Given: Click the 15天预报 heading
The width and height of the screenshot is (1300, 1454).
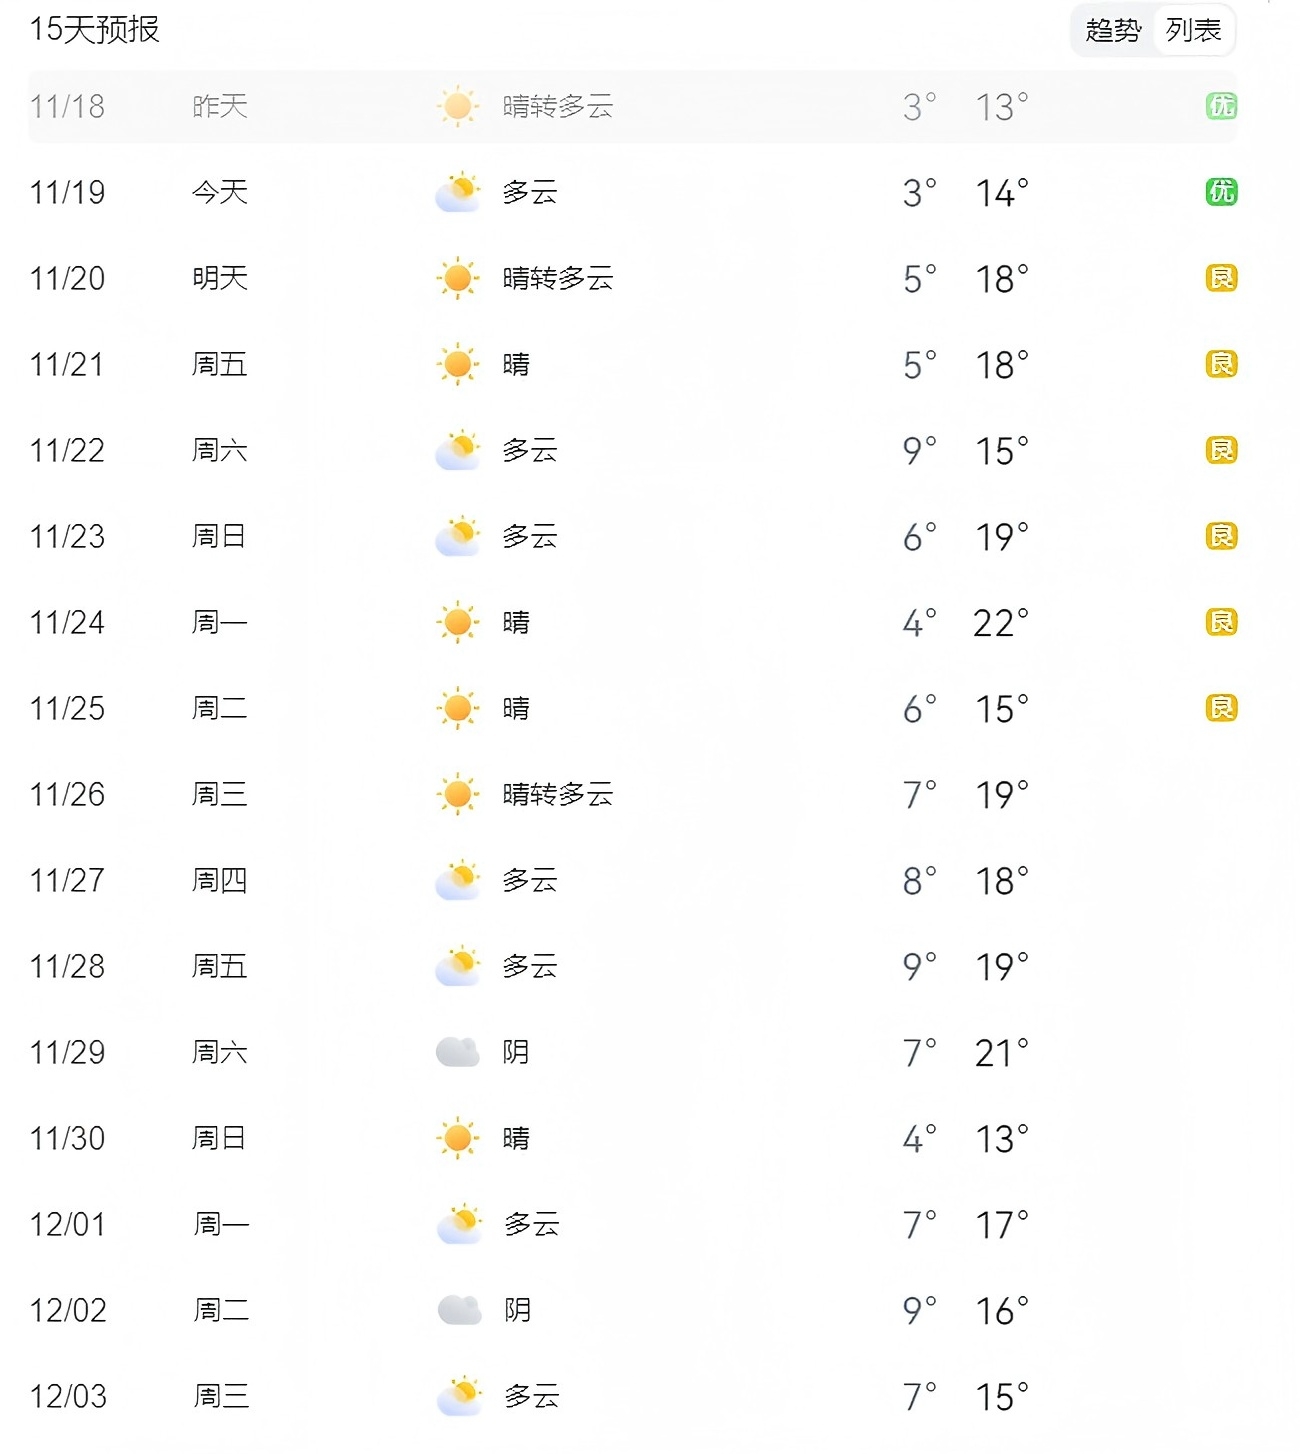Looking at the screenshot, I should coord(95,30).
